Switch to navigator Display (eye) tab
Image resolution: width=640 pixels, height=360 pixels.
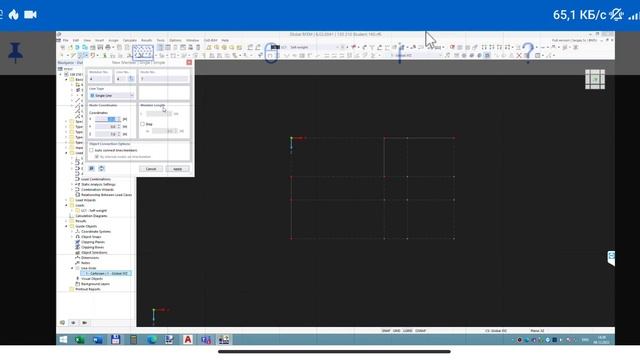(73, 323)
